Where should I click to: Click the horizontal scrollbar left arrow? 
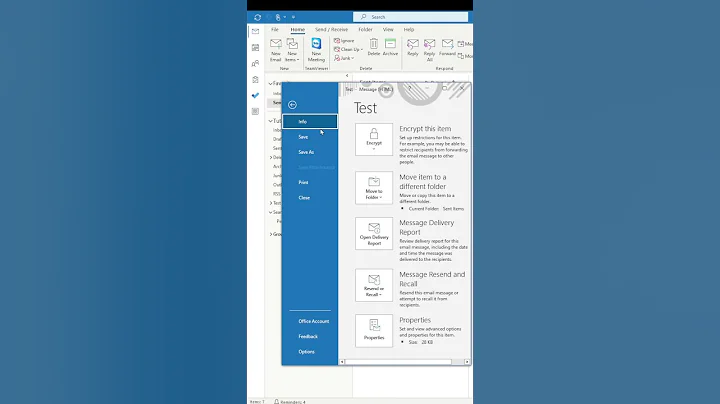pyautogui.click(x=342, y=362)
